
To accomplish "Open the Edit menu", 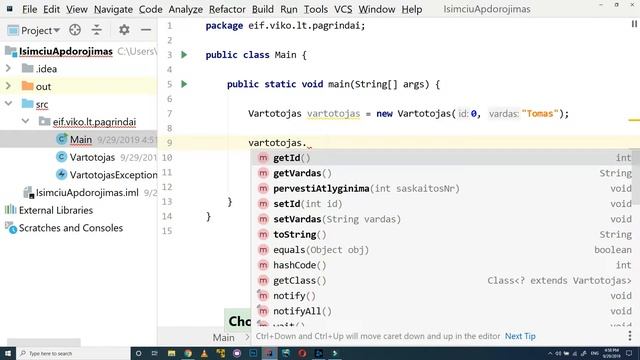I will pyautogui.click(x=51, y=9).
